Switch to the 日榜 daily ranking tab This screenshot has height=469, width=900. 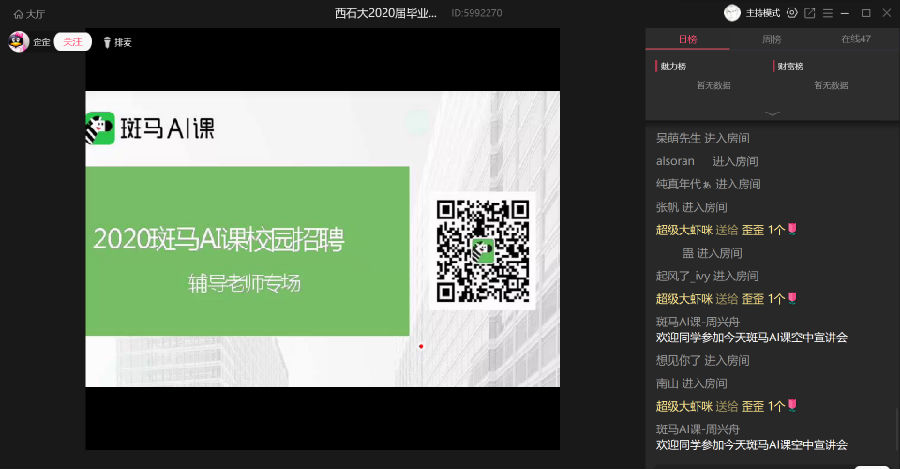point(687,40)
